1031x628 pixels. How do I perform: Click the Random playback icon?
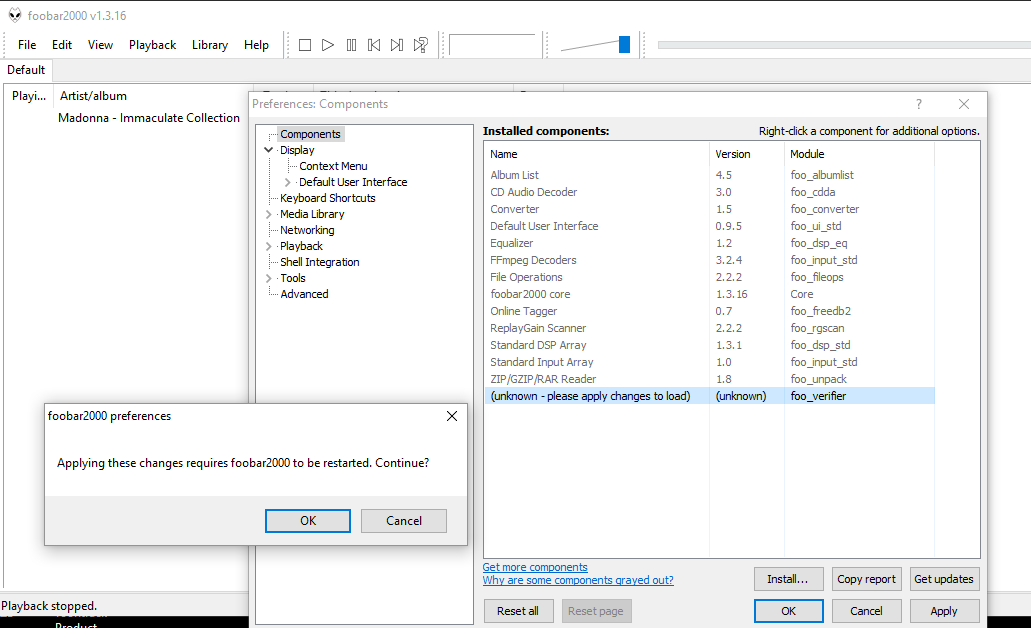coord(421,45)
